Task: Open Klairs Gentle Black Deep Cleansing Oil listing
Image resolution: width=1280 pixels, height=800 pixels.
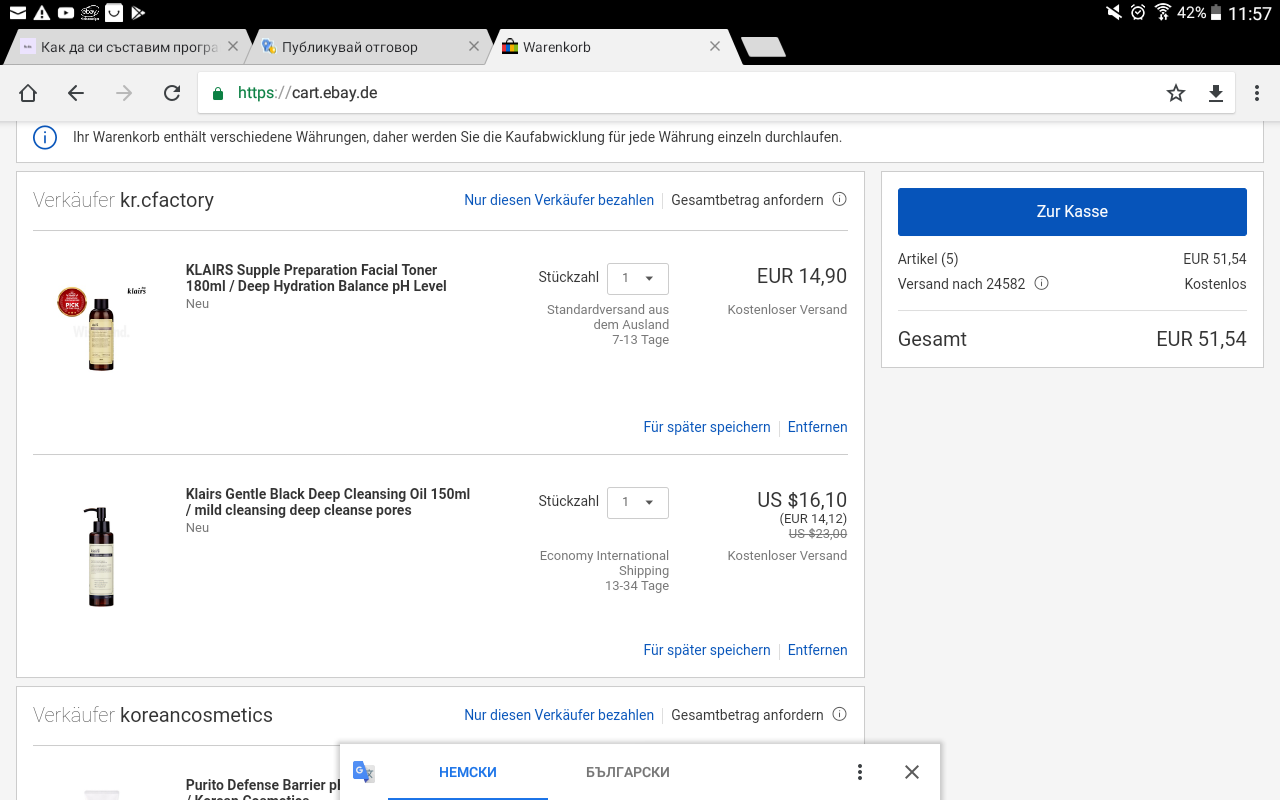Action: (x=328, y=502)
